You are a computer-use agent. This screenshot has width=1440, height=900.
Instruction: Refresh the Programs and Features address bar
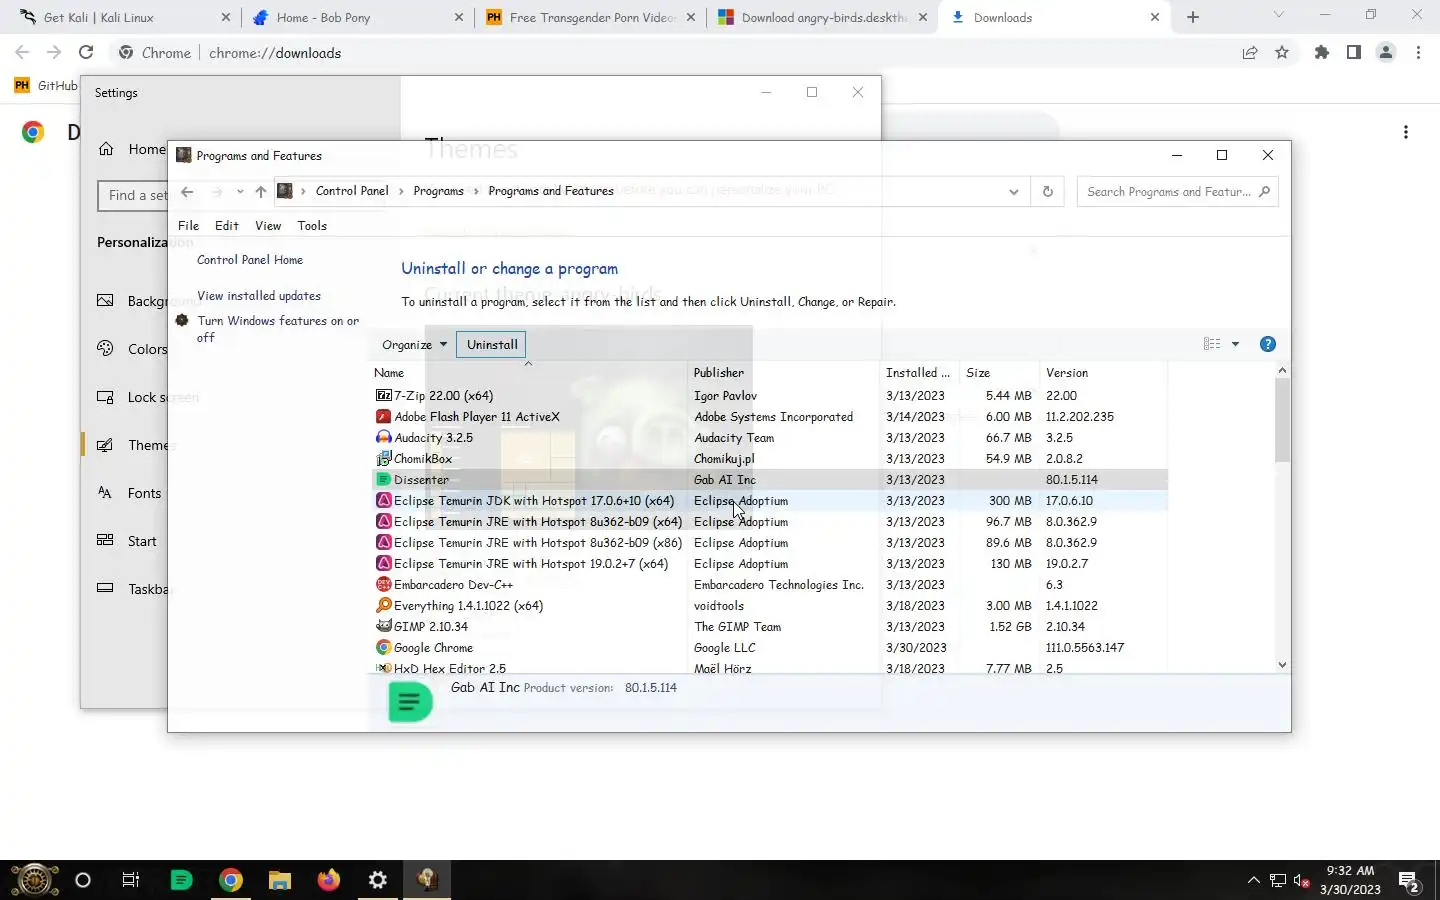(x=1047, y=191)
